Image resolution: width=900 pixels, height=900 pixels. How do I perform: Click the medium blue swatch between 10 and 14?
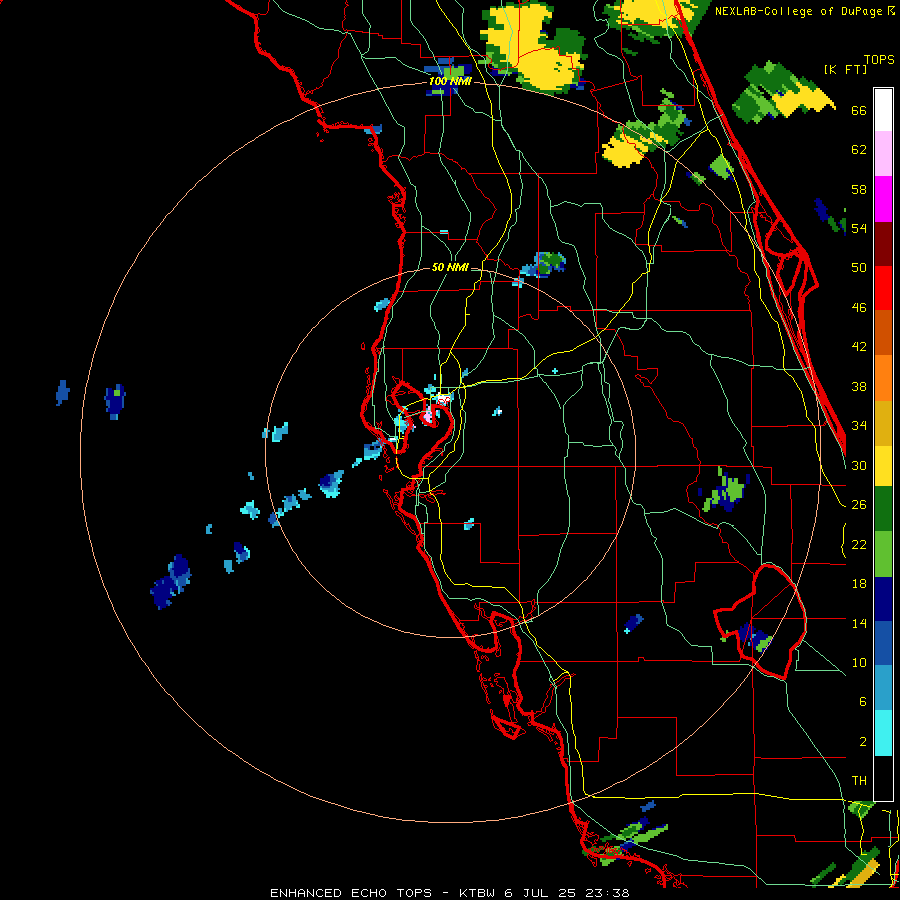click(883, 643)
